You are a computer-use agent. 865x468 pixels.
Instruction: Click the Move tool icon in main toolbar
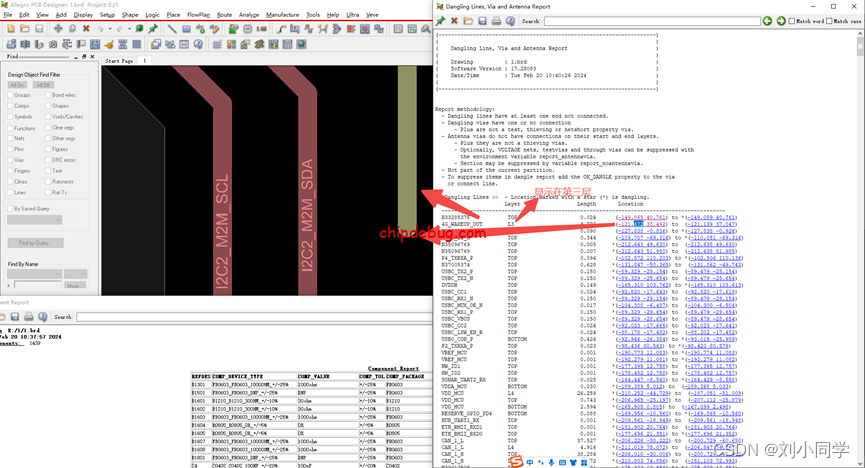click(58, 29)
